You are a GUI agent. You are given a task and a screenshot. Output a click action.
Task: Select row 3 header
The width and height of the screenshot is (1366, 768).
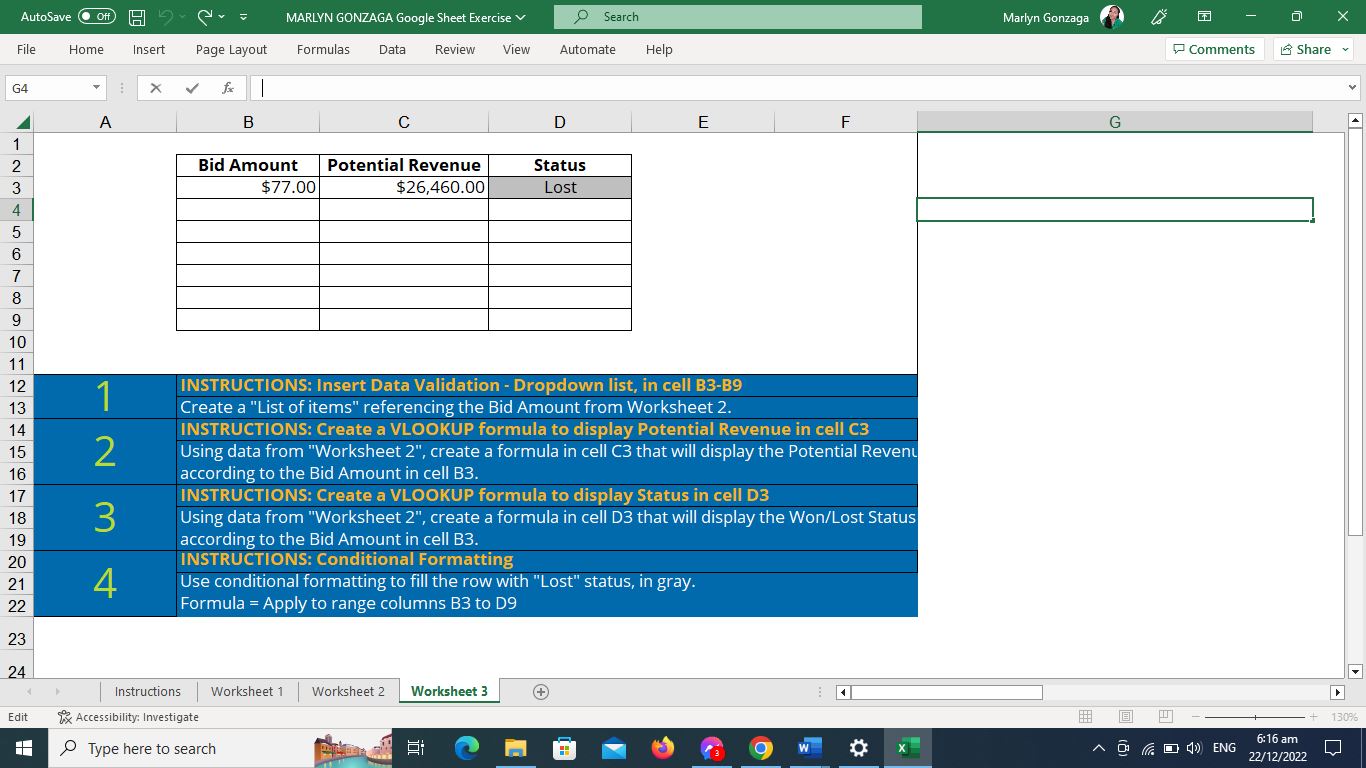[x=17, y=188]
